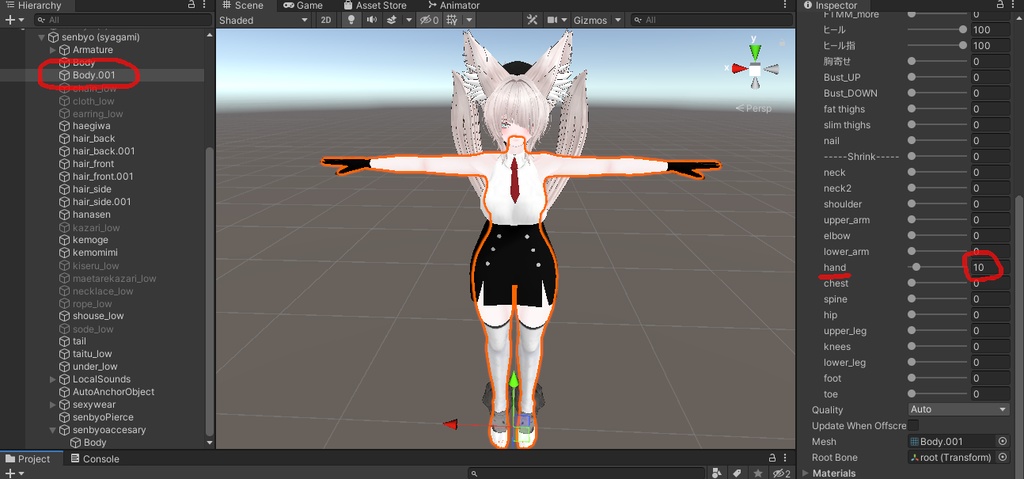Toggle Update When Offscreen checkbox
The width and height of the screenshot is (1024, 479).
point(913,425)
